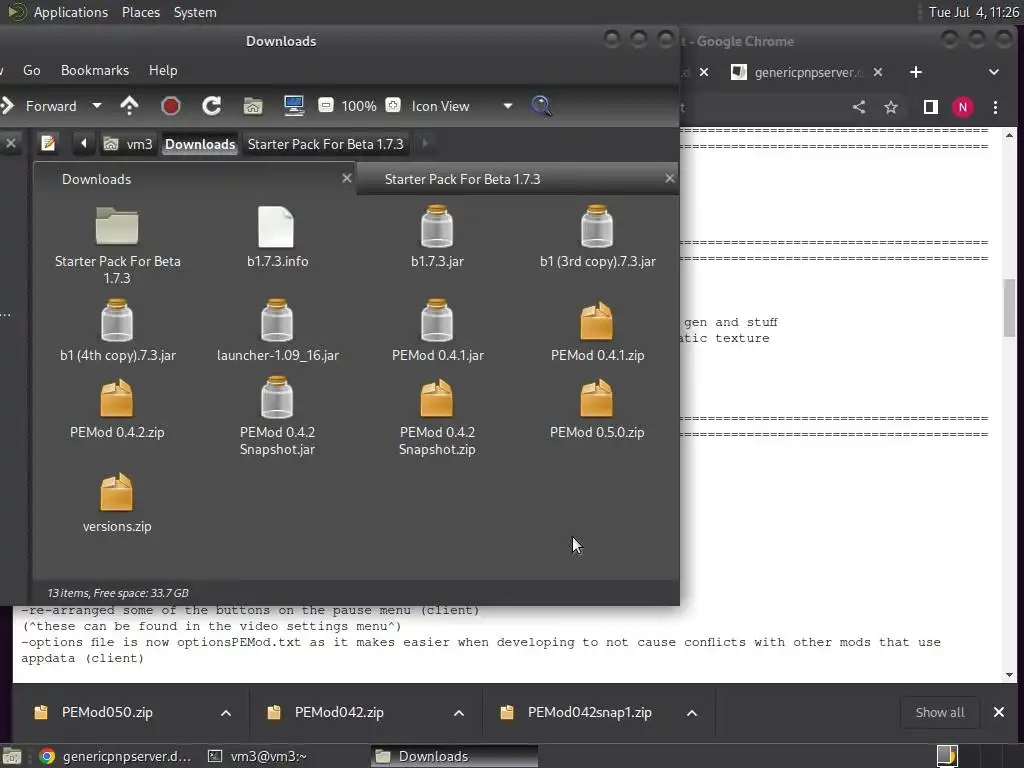Bookmark this page with the star icon
This screenshot has height=768, width=1024.
click(x=891, y=107)
